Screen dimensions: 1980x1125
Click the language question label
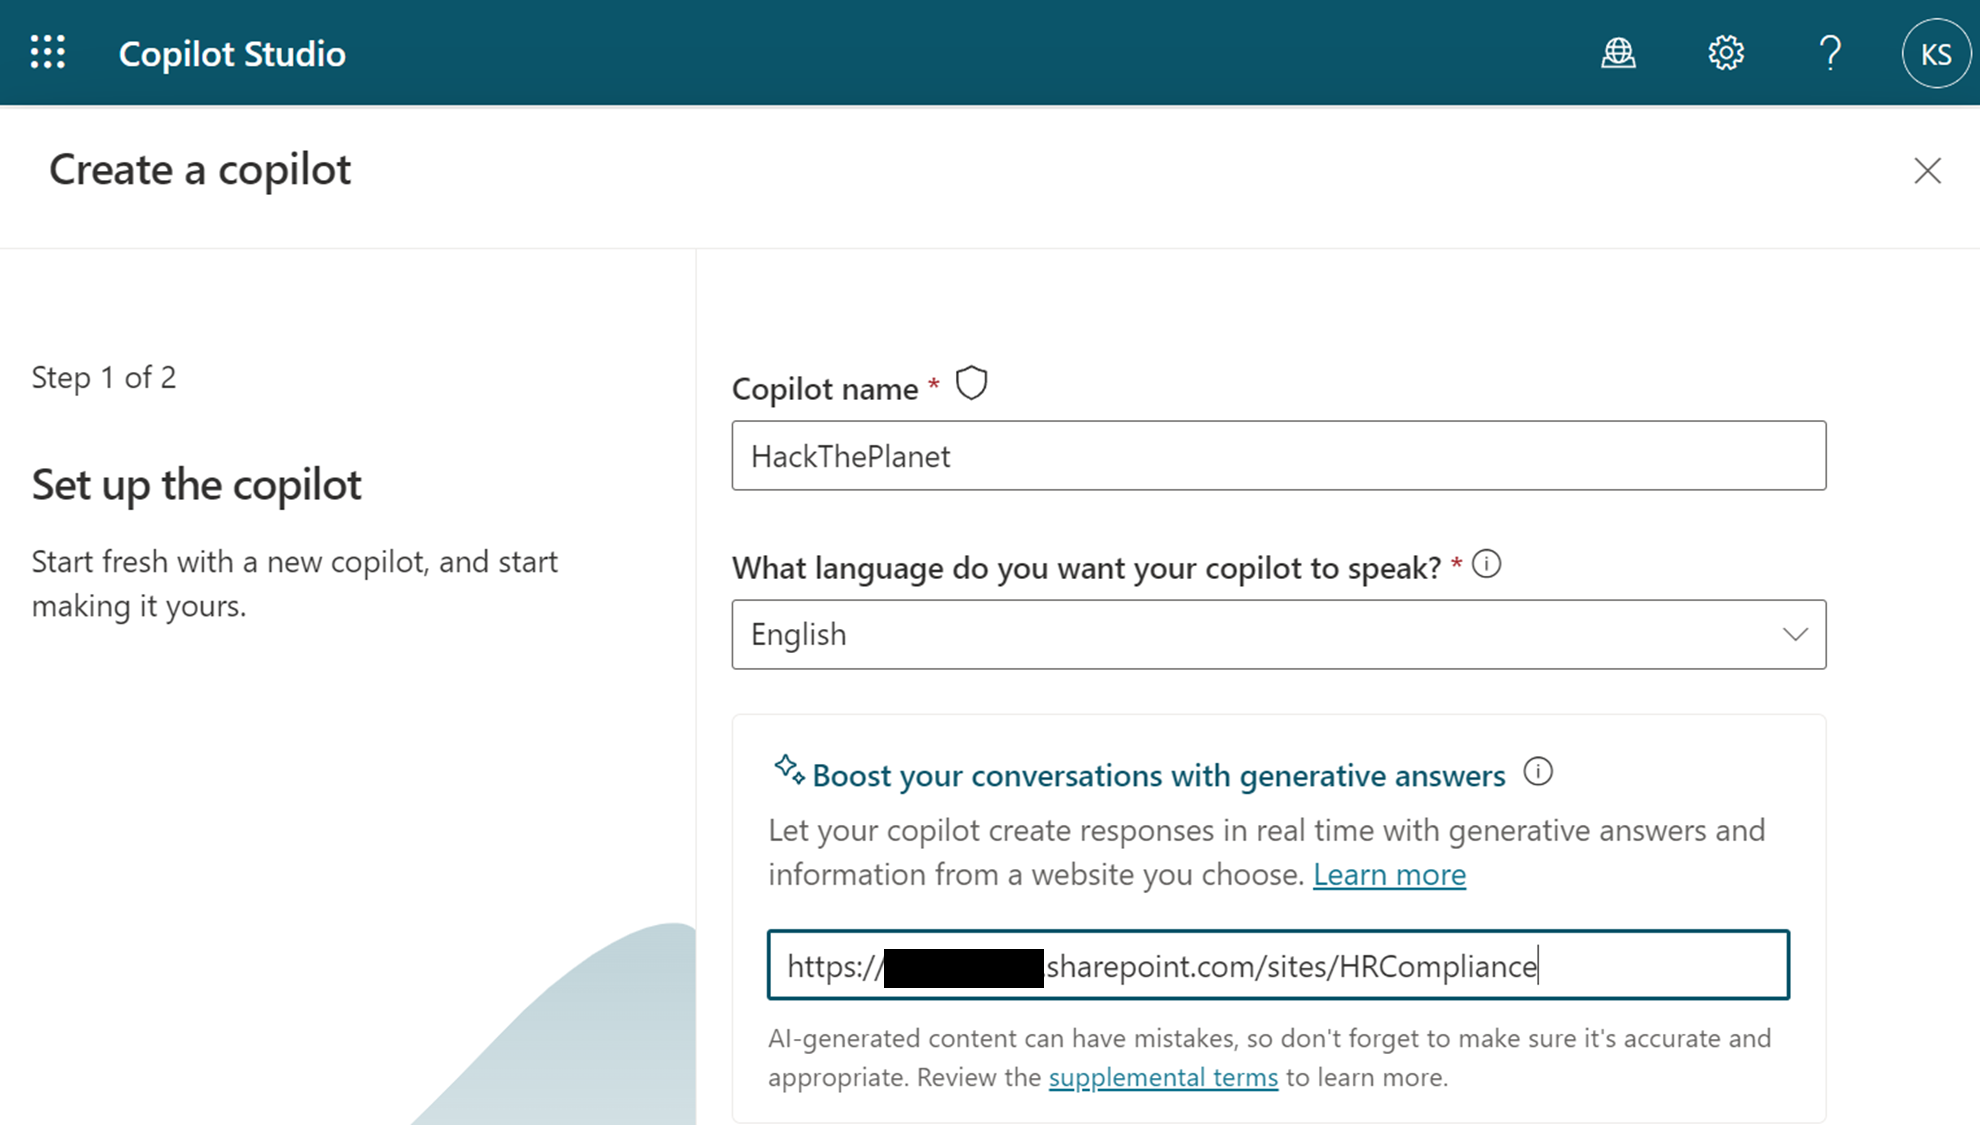click(x=1086, y=568)
